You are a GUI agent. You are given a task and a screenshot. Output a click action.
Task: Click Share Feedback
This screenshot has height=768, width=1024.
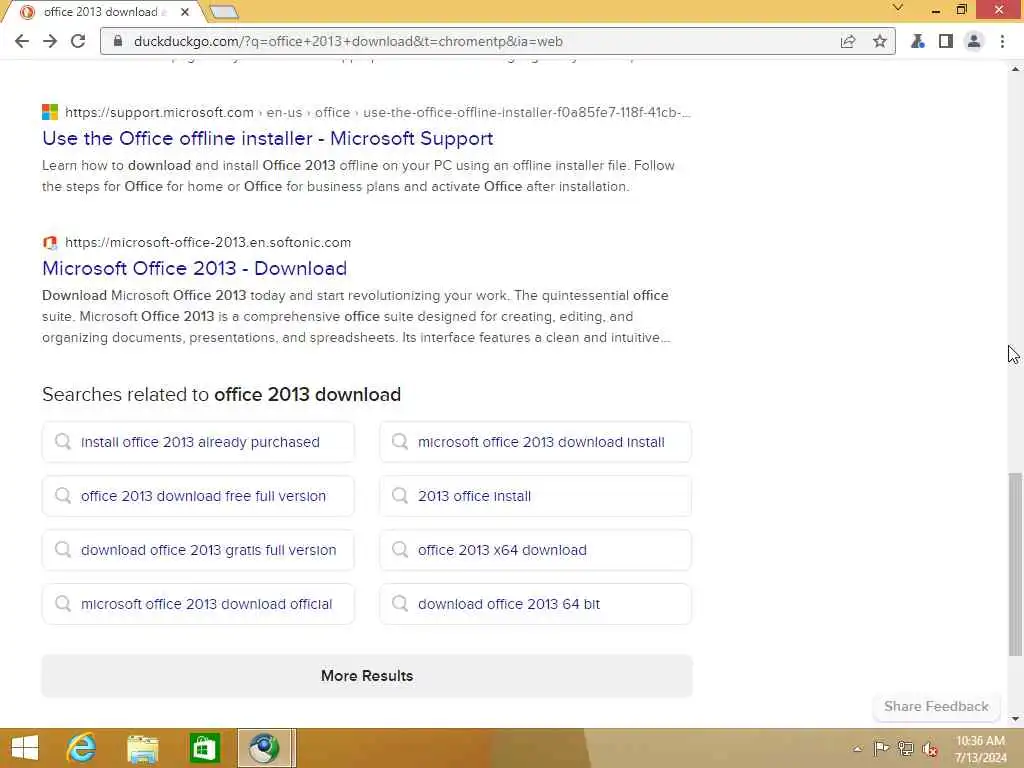tap(936, 707)
